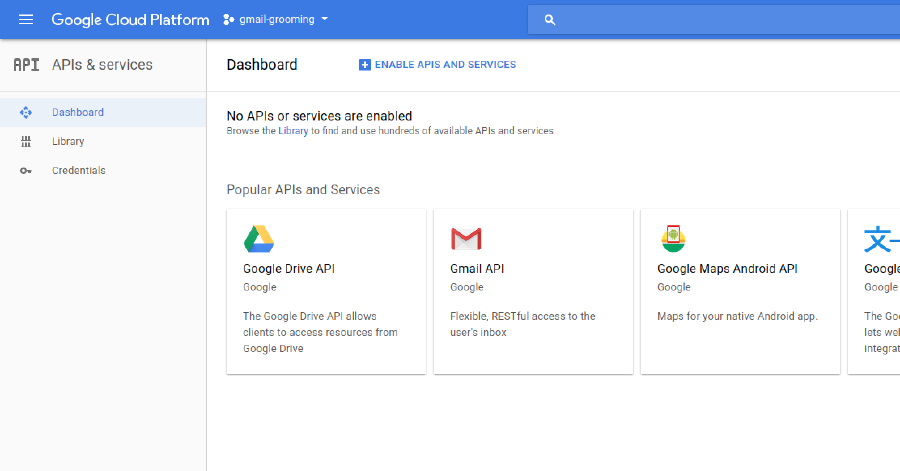Click the Google Drive triangle icon
Screen dimensions: 900x471
(259, 239)
